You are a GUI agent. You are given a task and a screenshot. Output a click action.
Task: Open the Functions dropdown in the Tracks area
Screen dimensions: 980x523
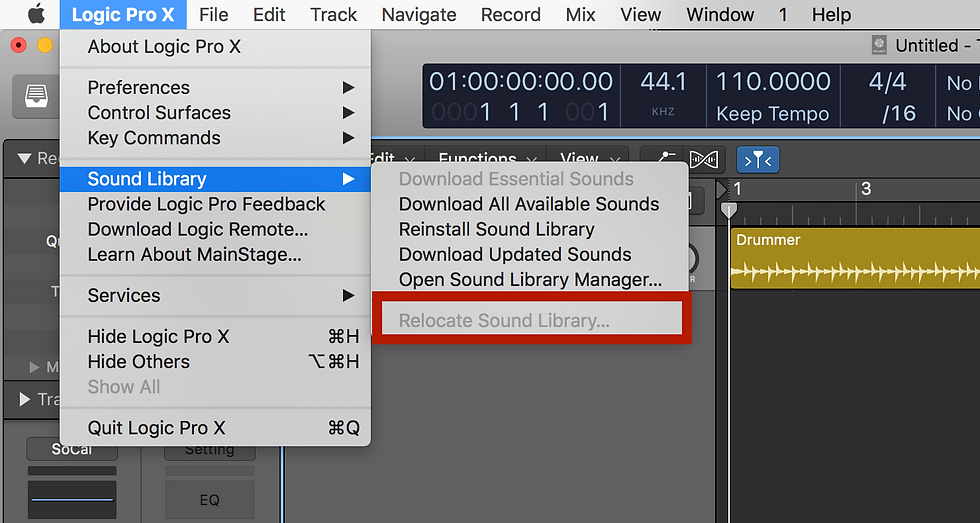coord(485,157)
